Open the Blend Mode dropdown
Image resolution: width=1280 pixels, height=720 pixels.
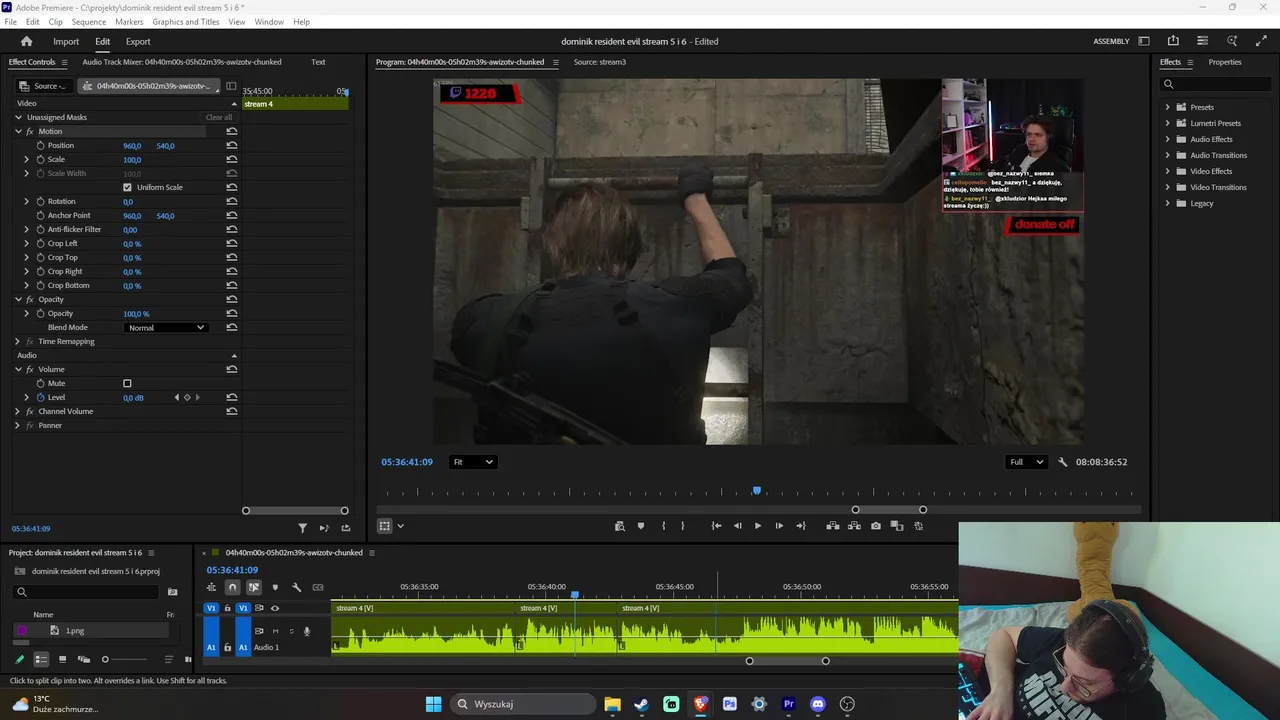click(166, 328)
